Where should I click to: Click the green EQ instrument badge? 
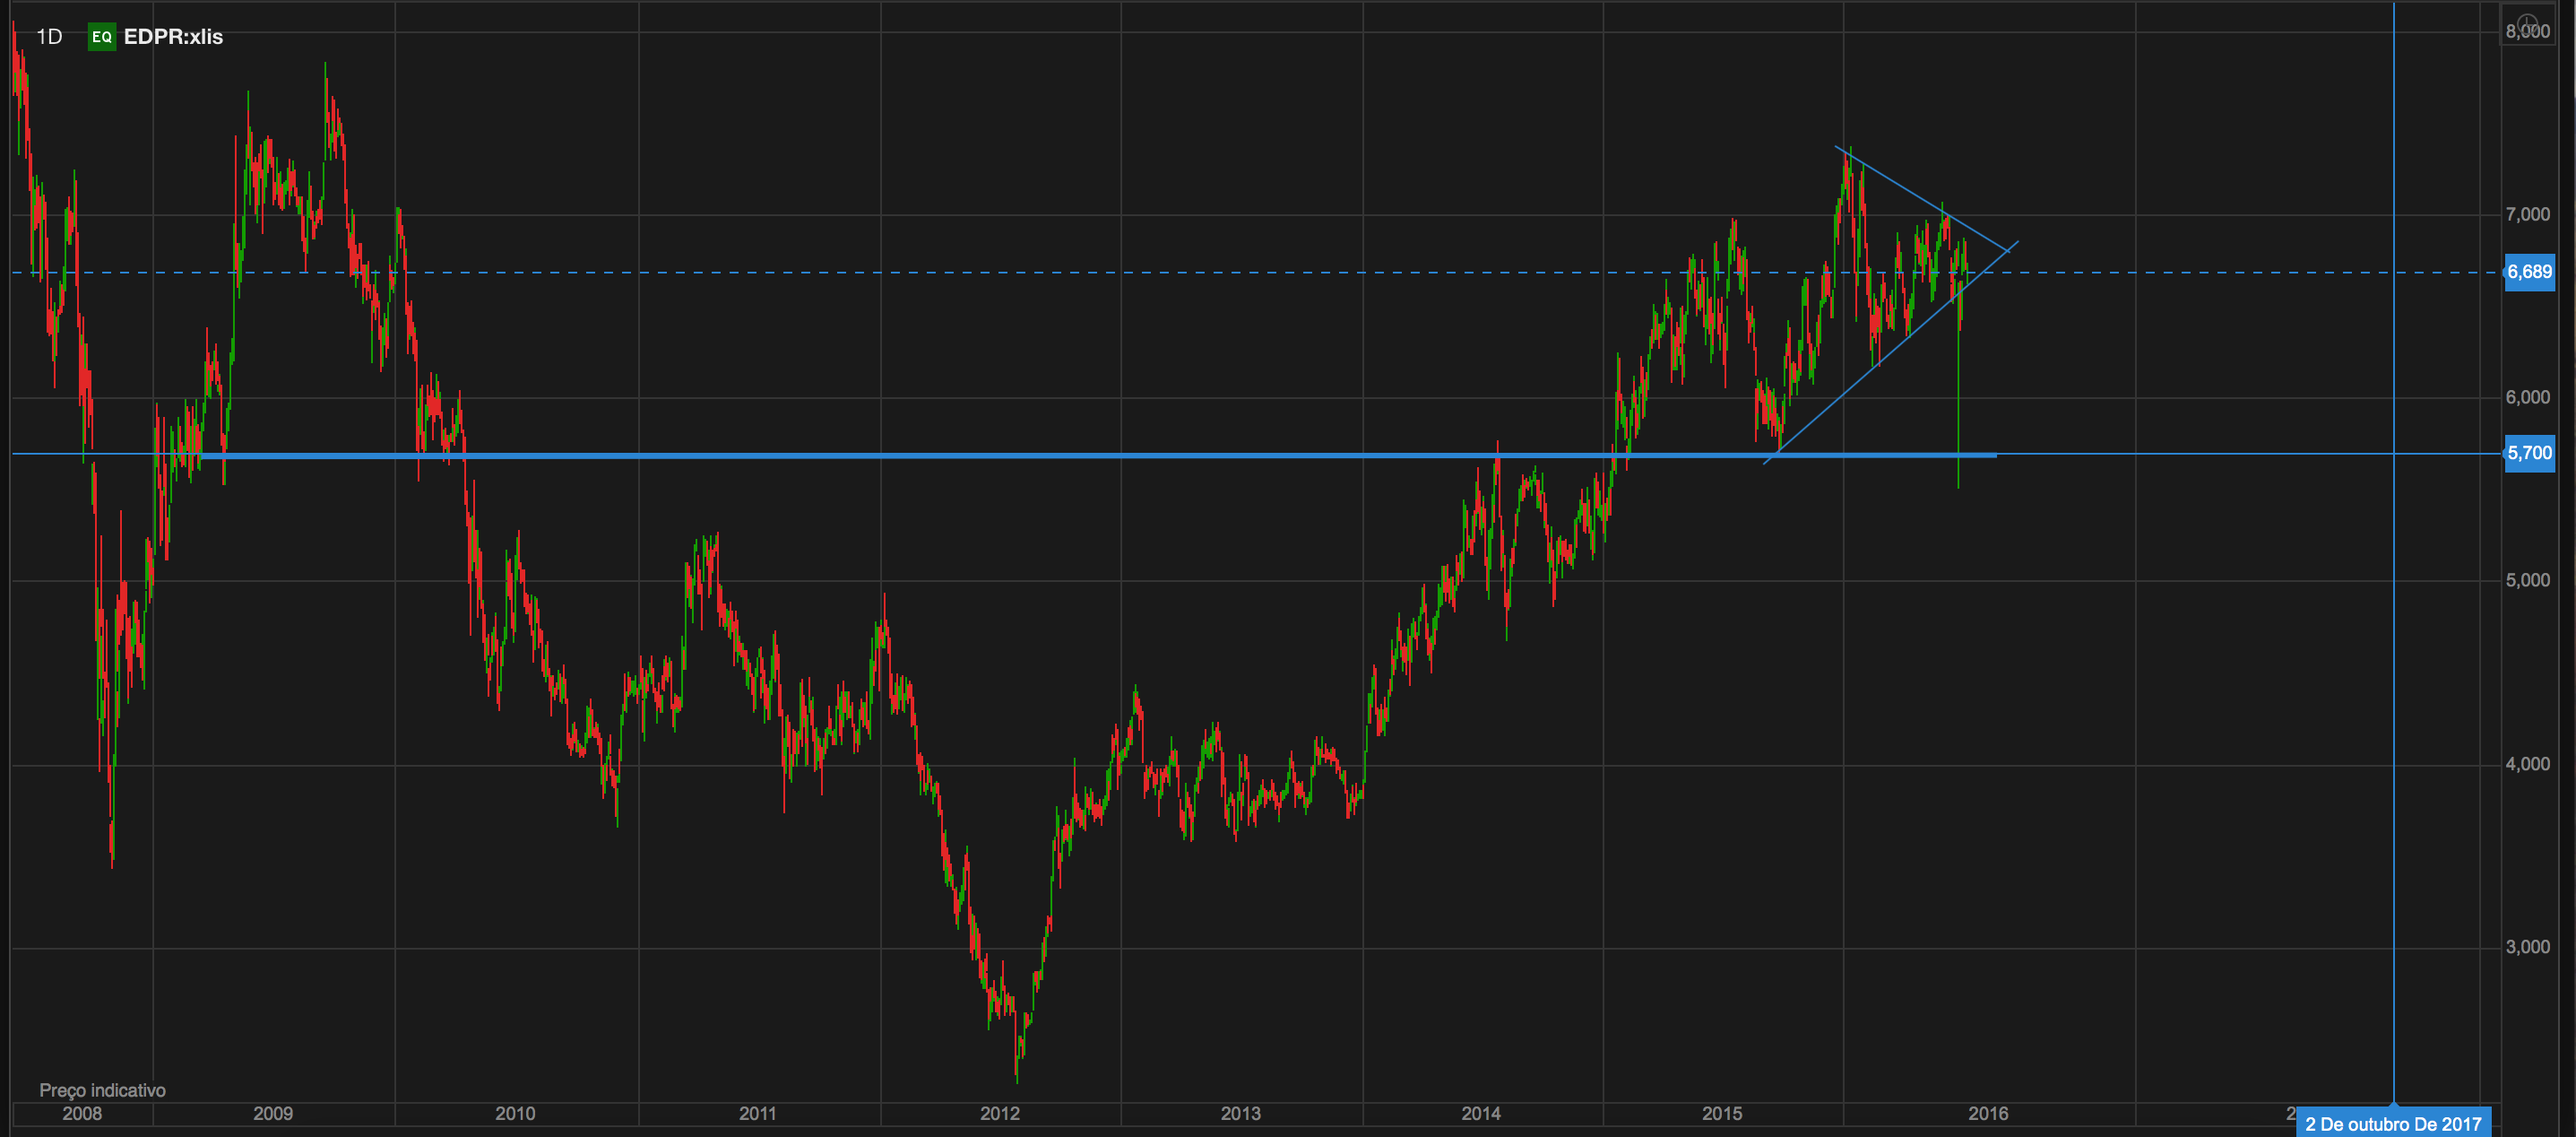101,37
